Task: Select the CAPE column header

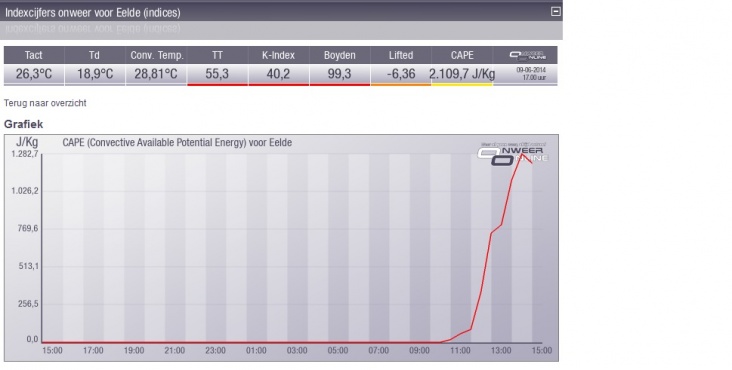Action: tap(462, 55)
